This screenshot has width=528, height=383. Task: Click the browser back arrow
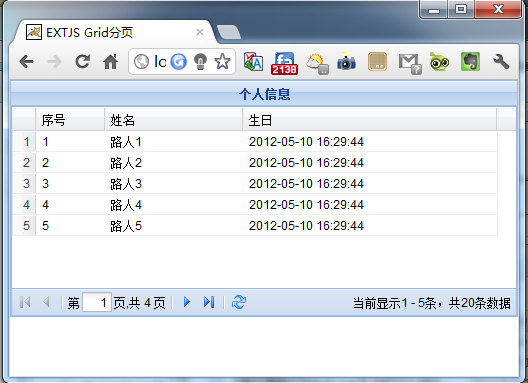coord(27,62)
